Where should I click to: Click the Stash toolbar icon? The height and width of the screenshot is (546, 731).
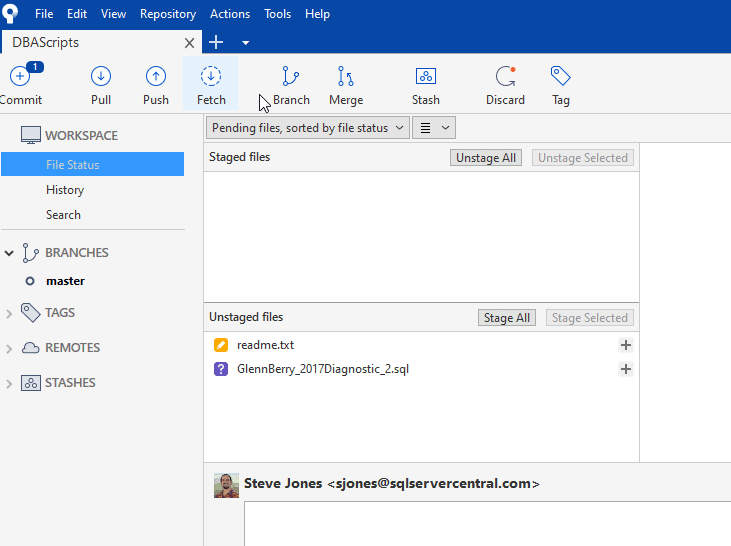[x=426, y=78]
